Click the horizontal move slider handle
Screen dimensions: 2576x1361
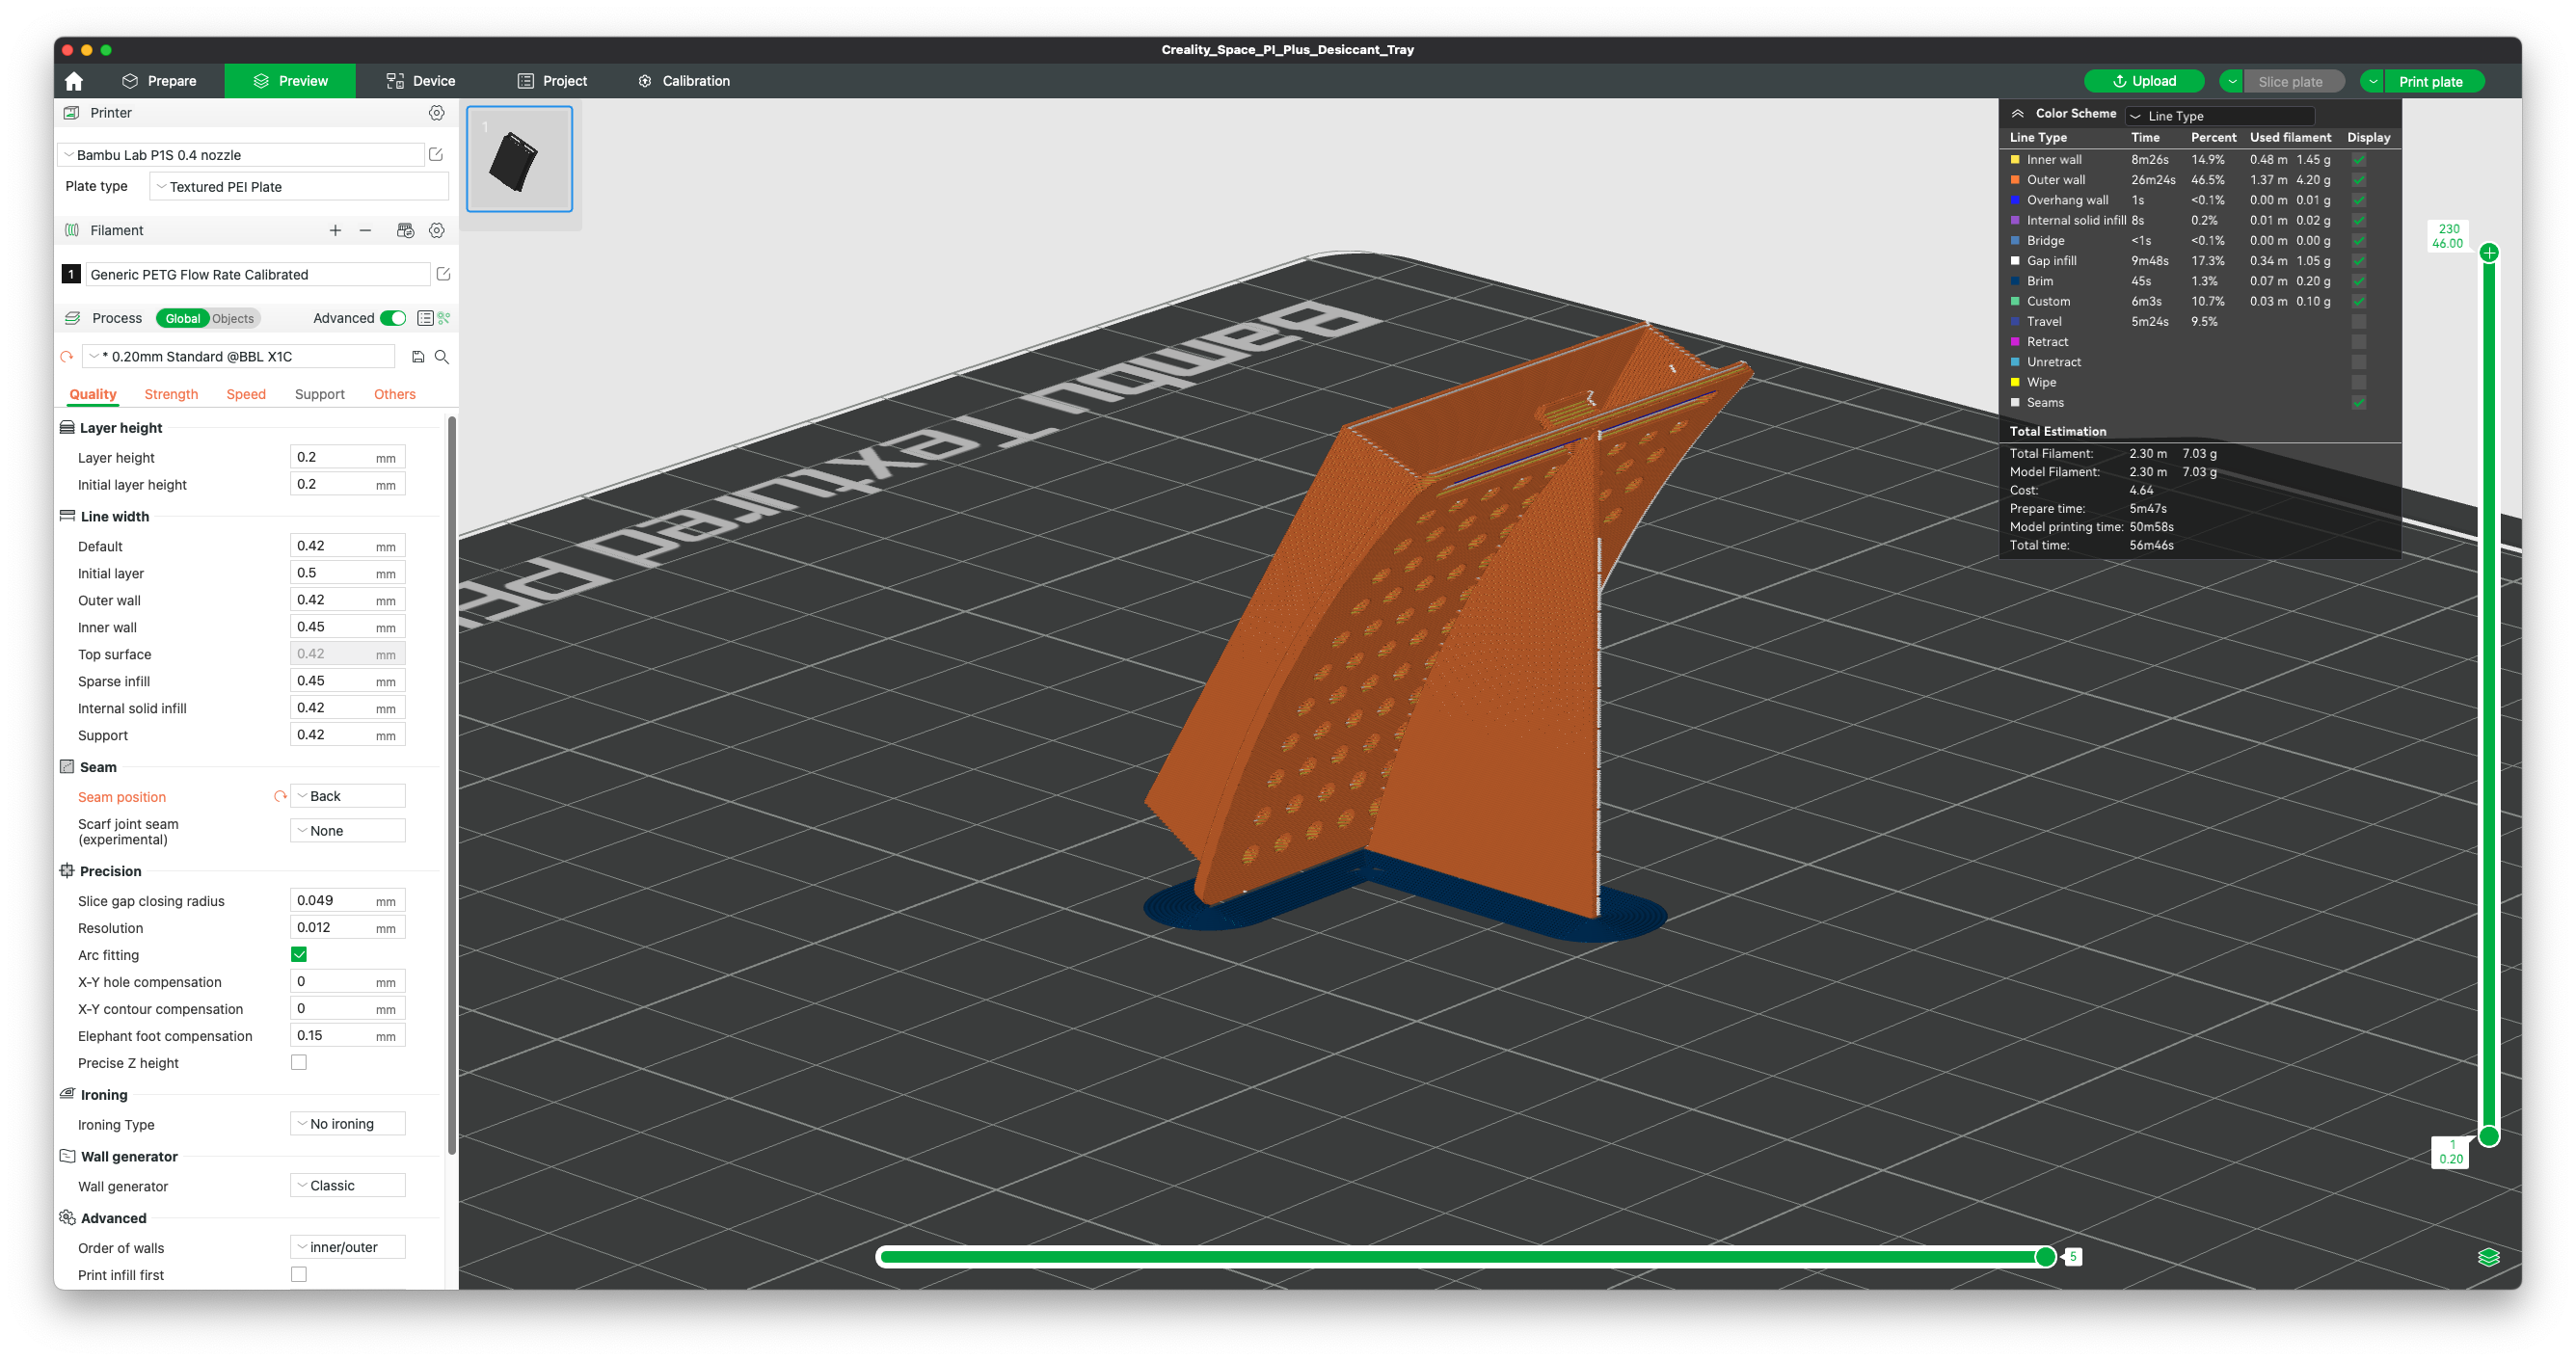(x=2045, y=1257)
